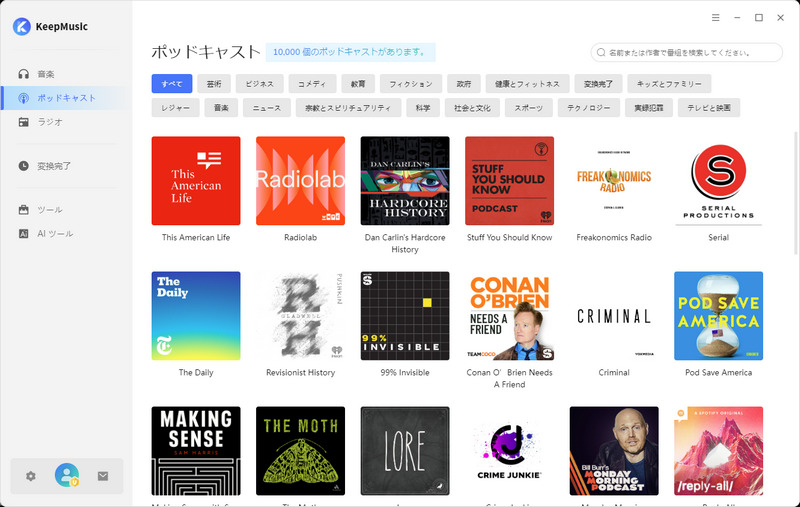This screenshot has width=800, height=507.
Task: Open the hamburger menu in title bar
Action: click(715, 18)
